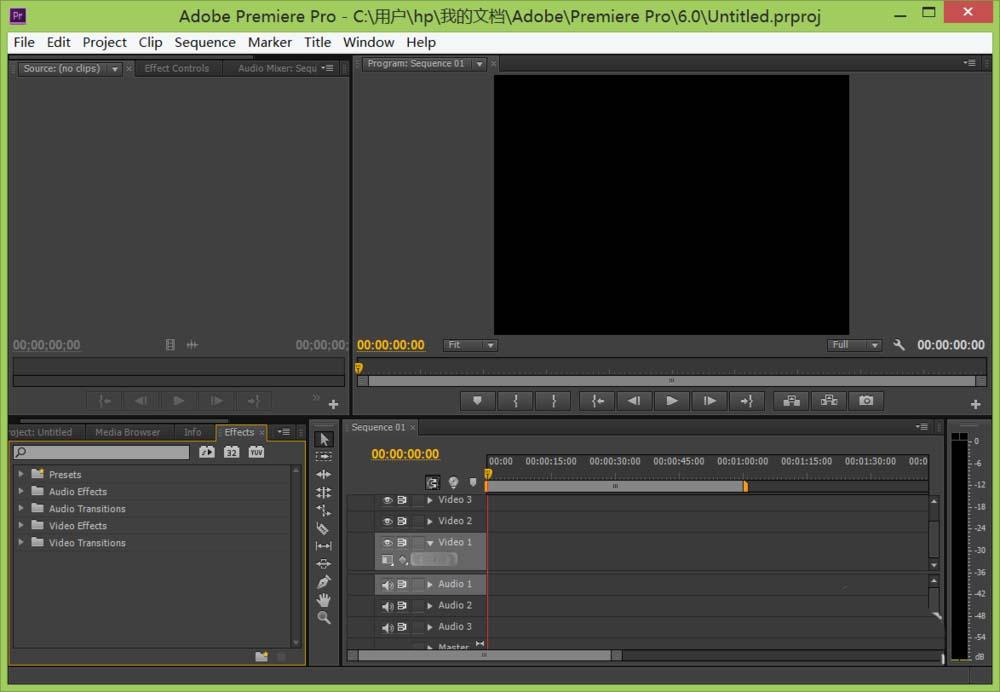Click the Effects search field
The height and width of the screenshot is (692, 1000).
pyautogui.click(x=101, y=453)
